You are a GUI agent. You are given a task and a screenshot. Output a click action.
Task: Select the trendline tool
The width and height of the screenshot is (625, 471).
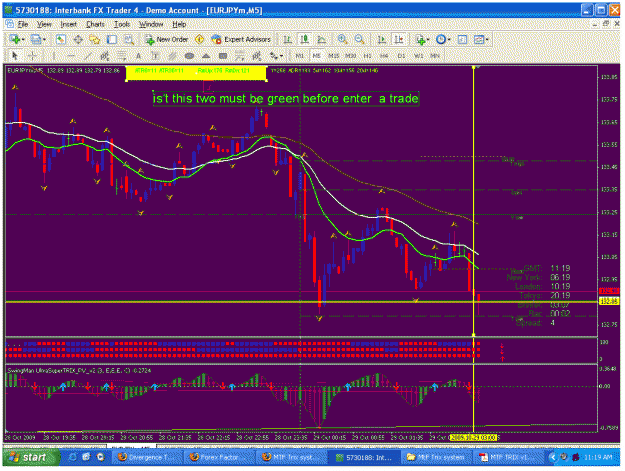point(88,56)
